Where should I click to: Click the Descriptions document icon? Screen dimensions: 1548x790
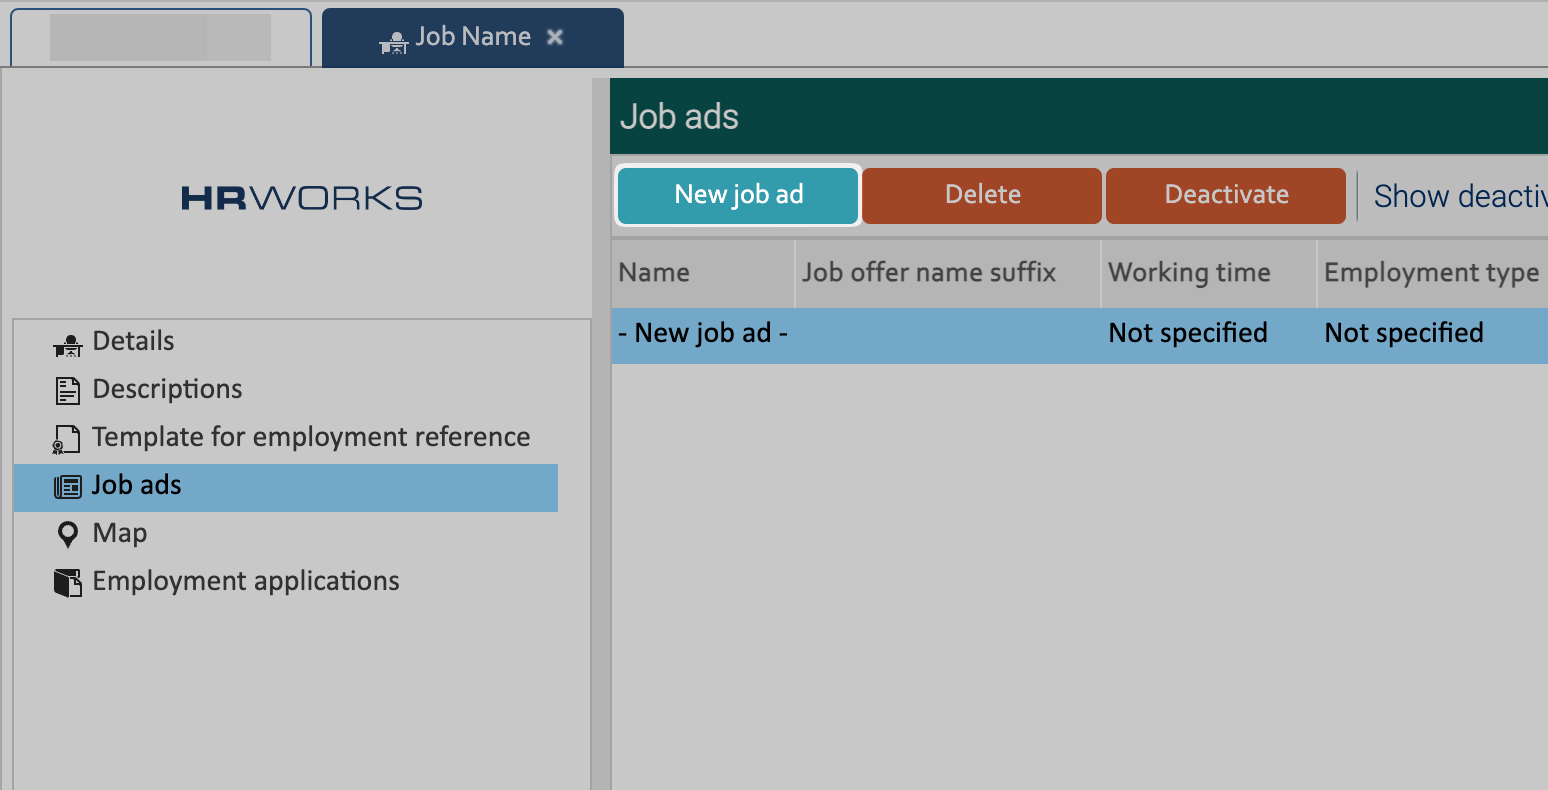tap(67, 390)
